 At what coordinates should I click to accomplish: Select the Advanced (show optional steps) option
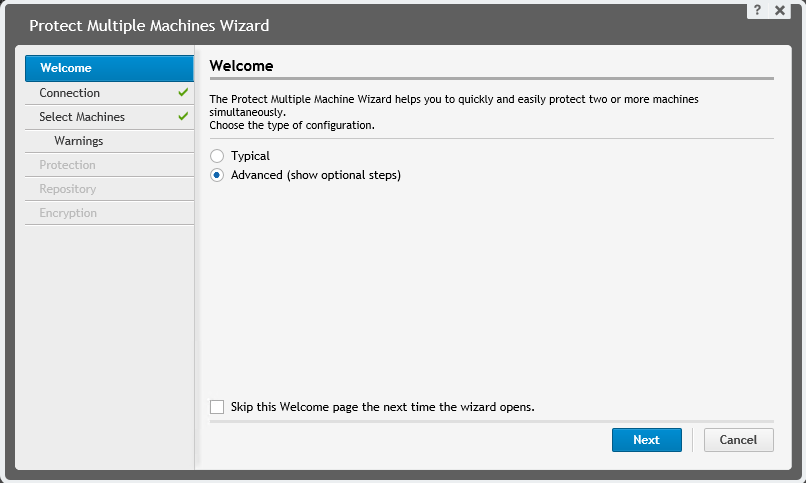[217, 175]
